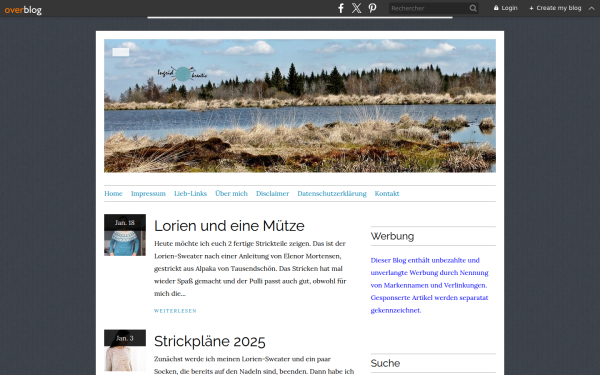
Task: Open the Jan. 18 sweater thumbnail
Action: (125, 235)
